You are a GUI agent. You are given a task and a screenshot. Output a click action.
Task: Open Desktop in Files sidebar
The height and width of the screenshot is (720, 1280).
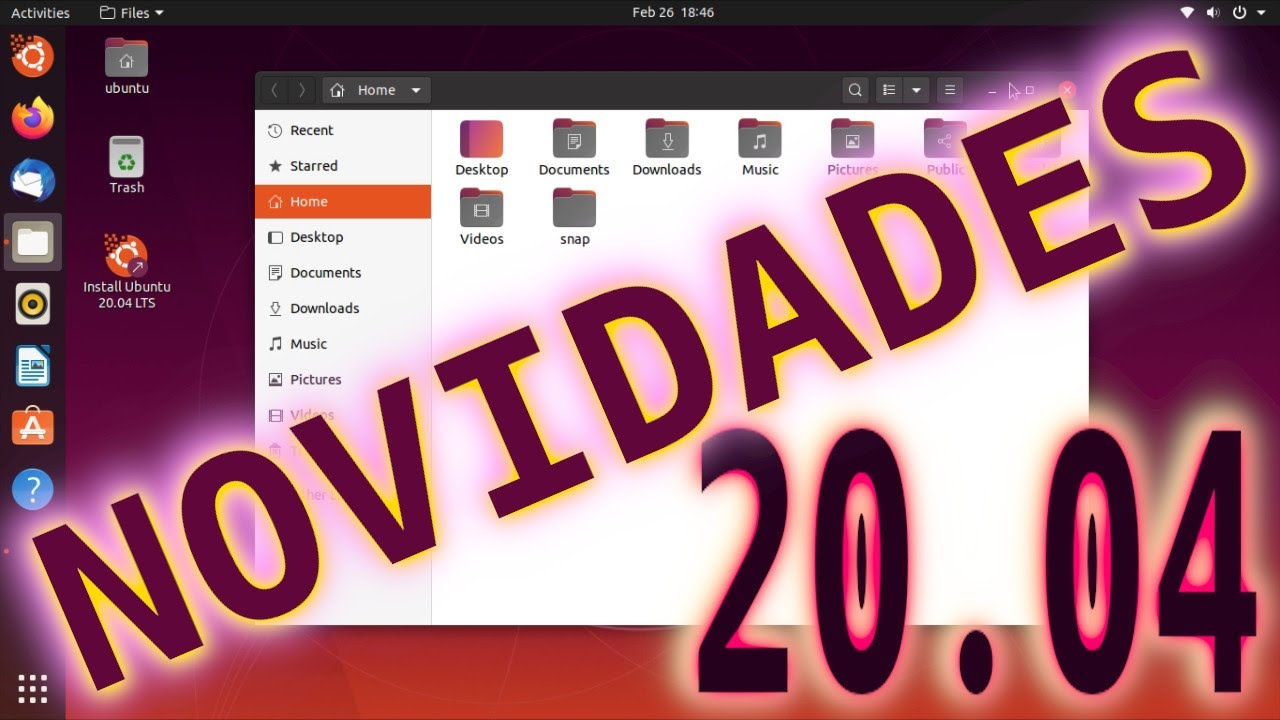[343, 237]
